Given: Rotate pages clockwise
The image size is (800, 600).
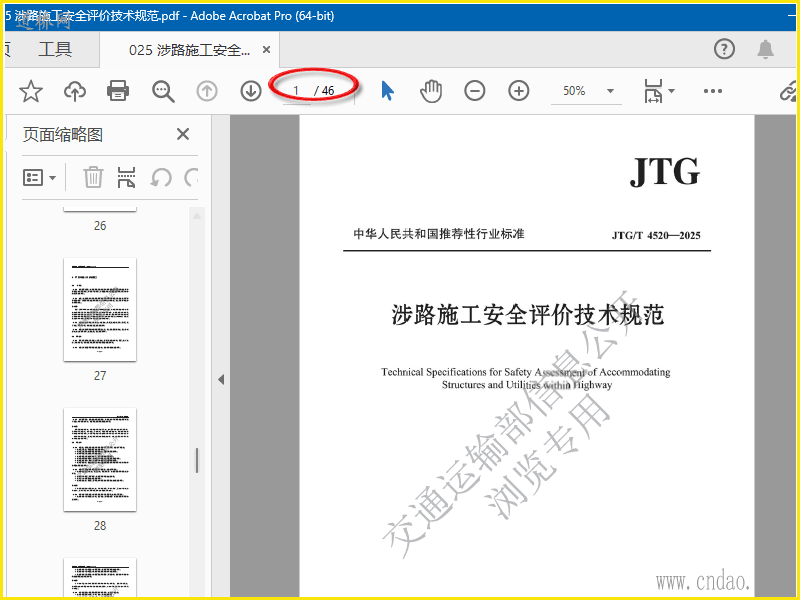Looking at the screenshot, I should [191, 178].
